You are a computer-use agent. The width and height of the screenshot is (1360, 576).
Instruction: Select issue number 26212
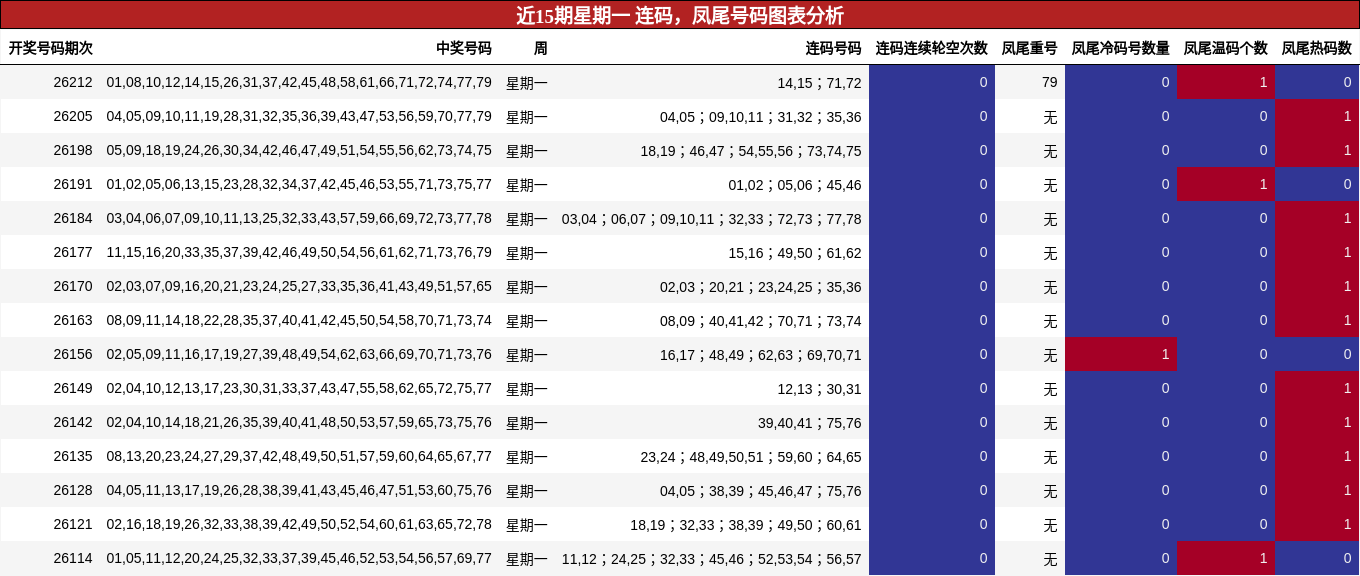73,82
